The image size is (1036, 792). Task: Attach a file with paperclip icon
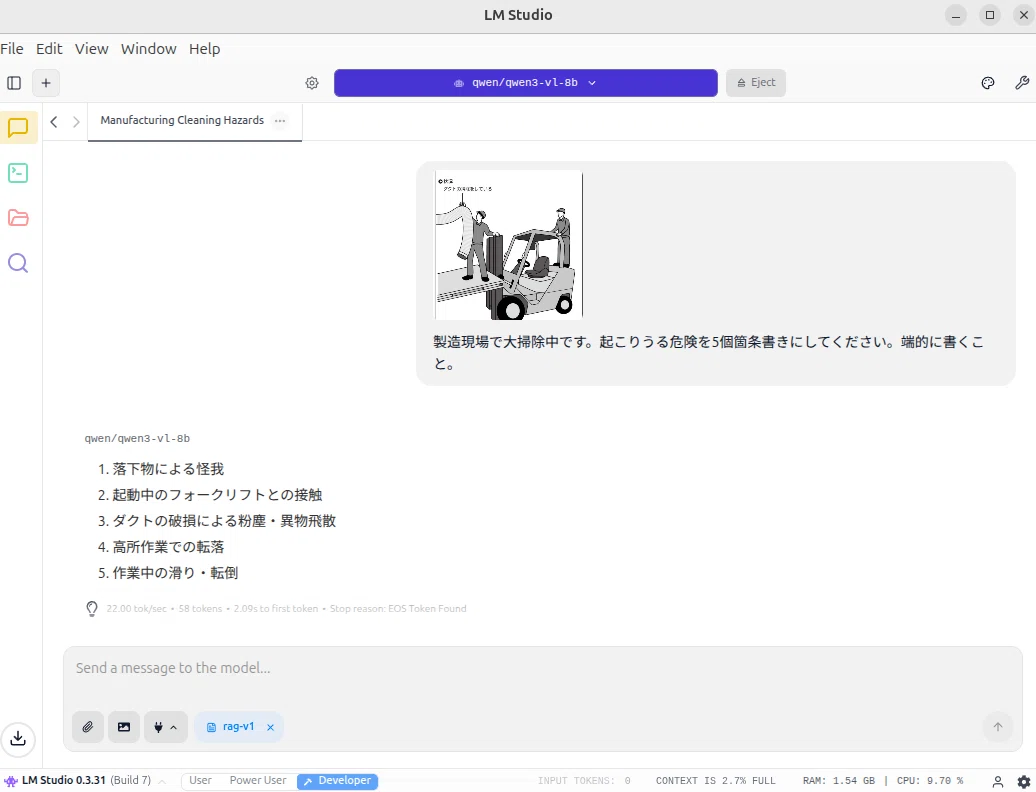pos(88,727)
